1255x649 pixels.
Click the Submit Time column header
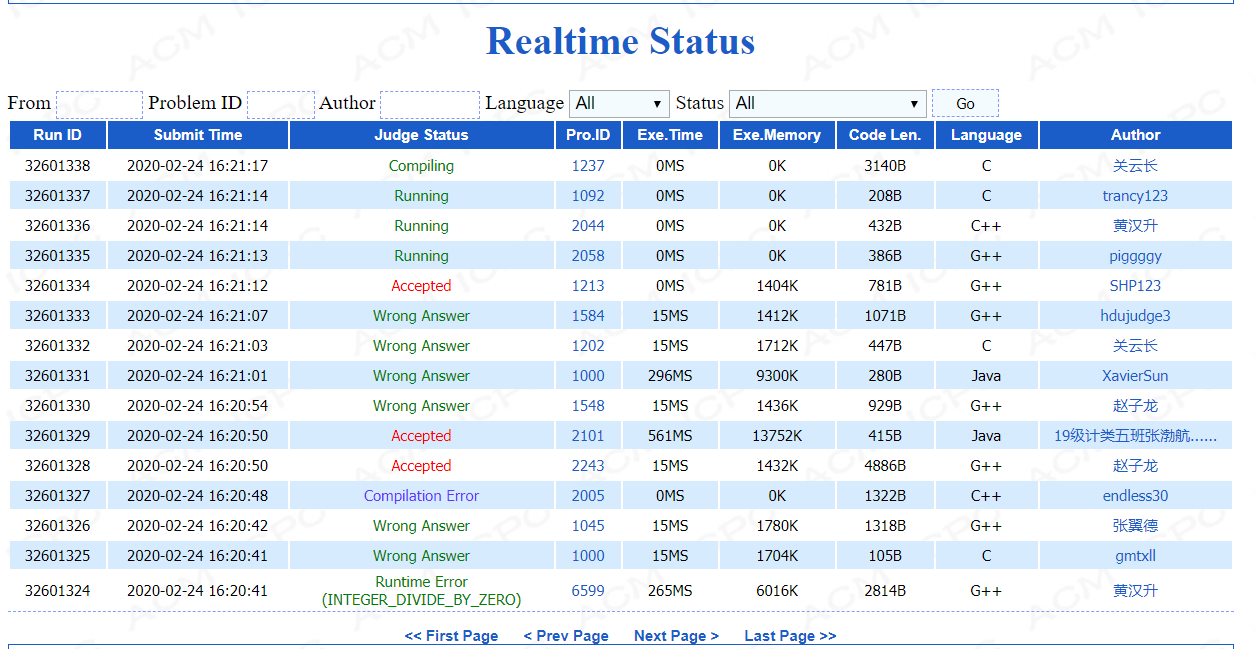[x=198, y=135]
